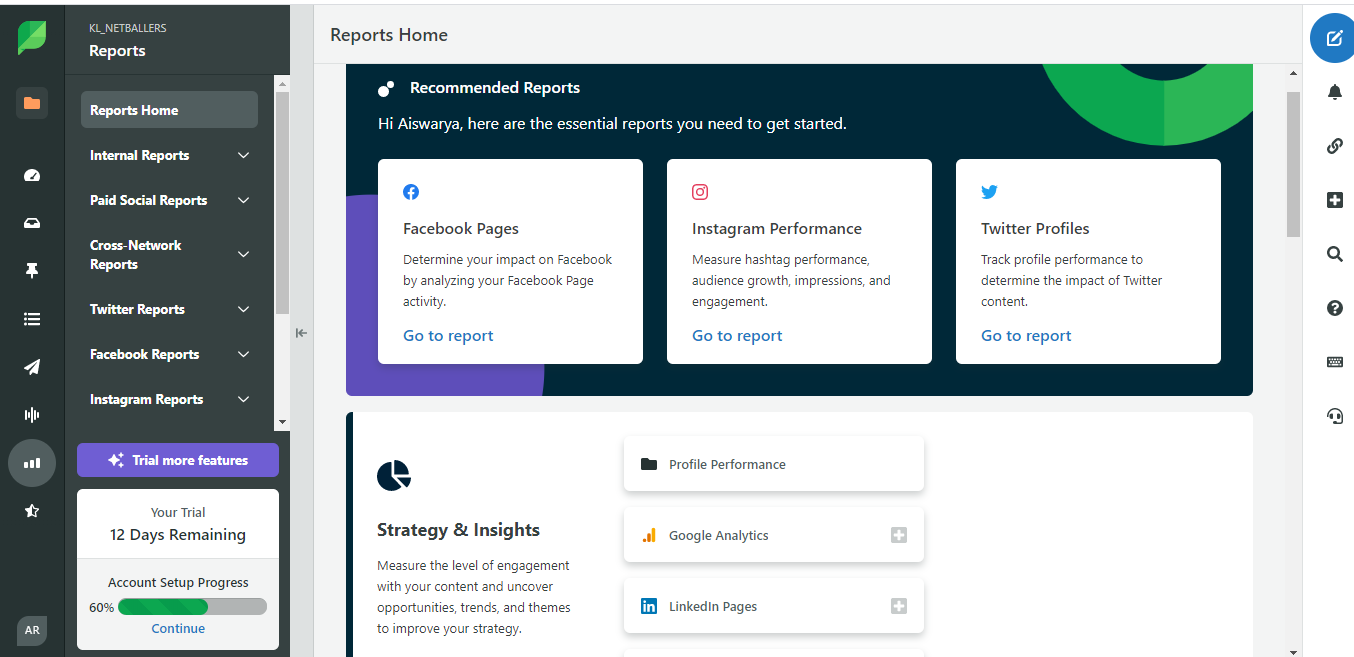Image resolution: width=1354 pixels, height=657 pixels.
Task: Open the listening waveform icon
Action: (x=32, y=415)
